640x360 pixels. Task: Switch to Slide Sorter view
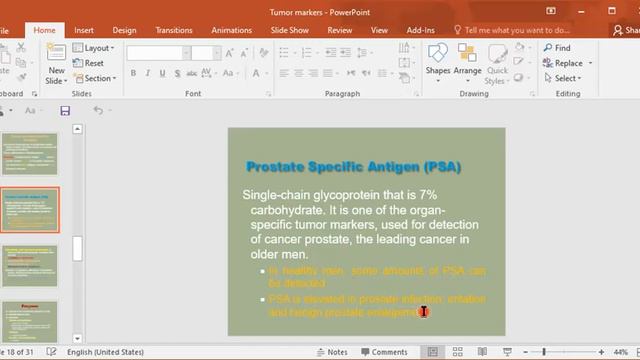[458, 352]
